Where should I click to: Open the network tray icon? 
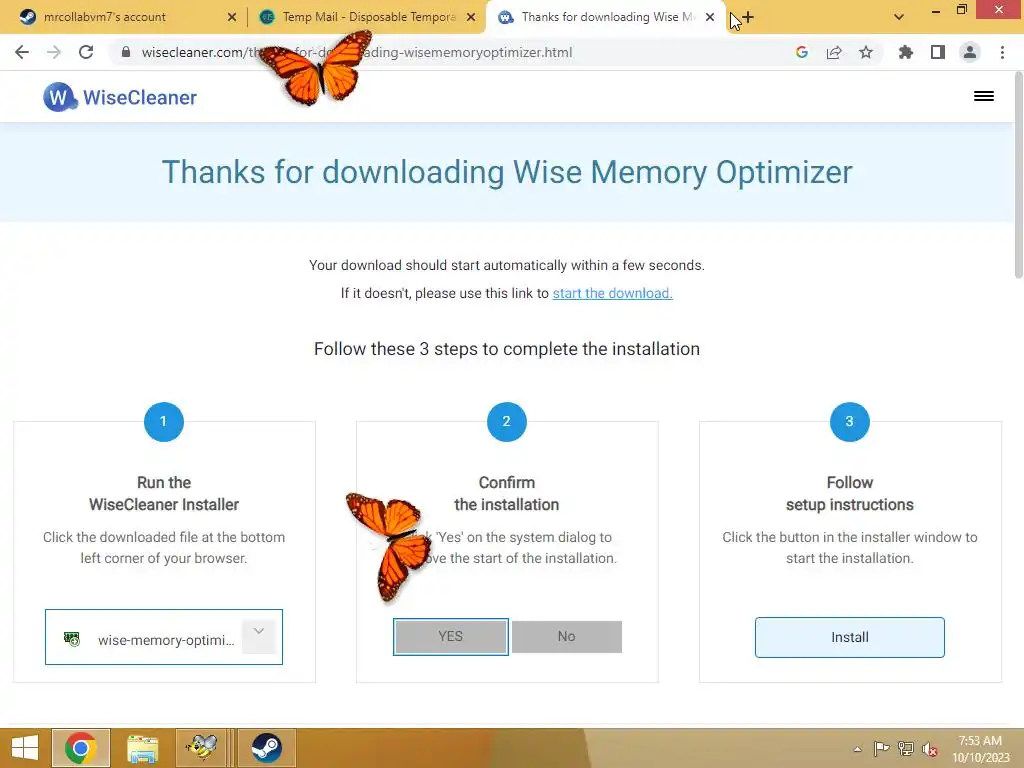(906, 749)
